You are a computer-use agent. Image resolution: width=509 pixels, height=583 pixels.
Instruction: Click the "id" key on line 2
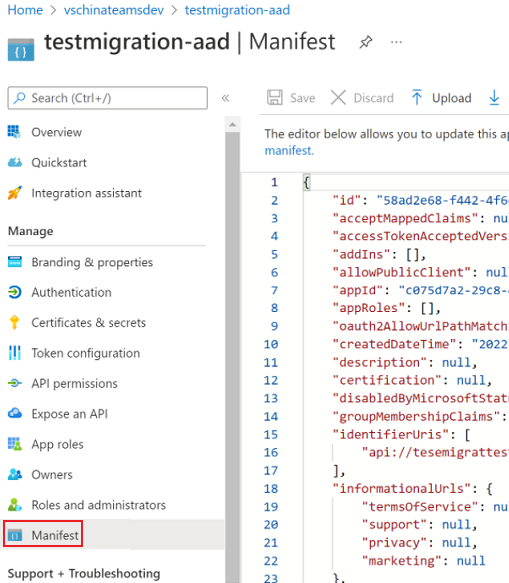coord(347,200)
